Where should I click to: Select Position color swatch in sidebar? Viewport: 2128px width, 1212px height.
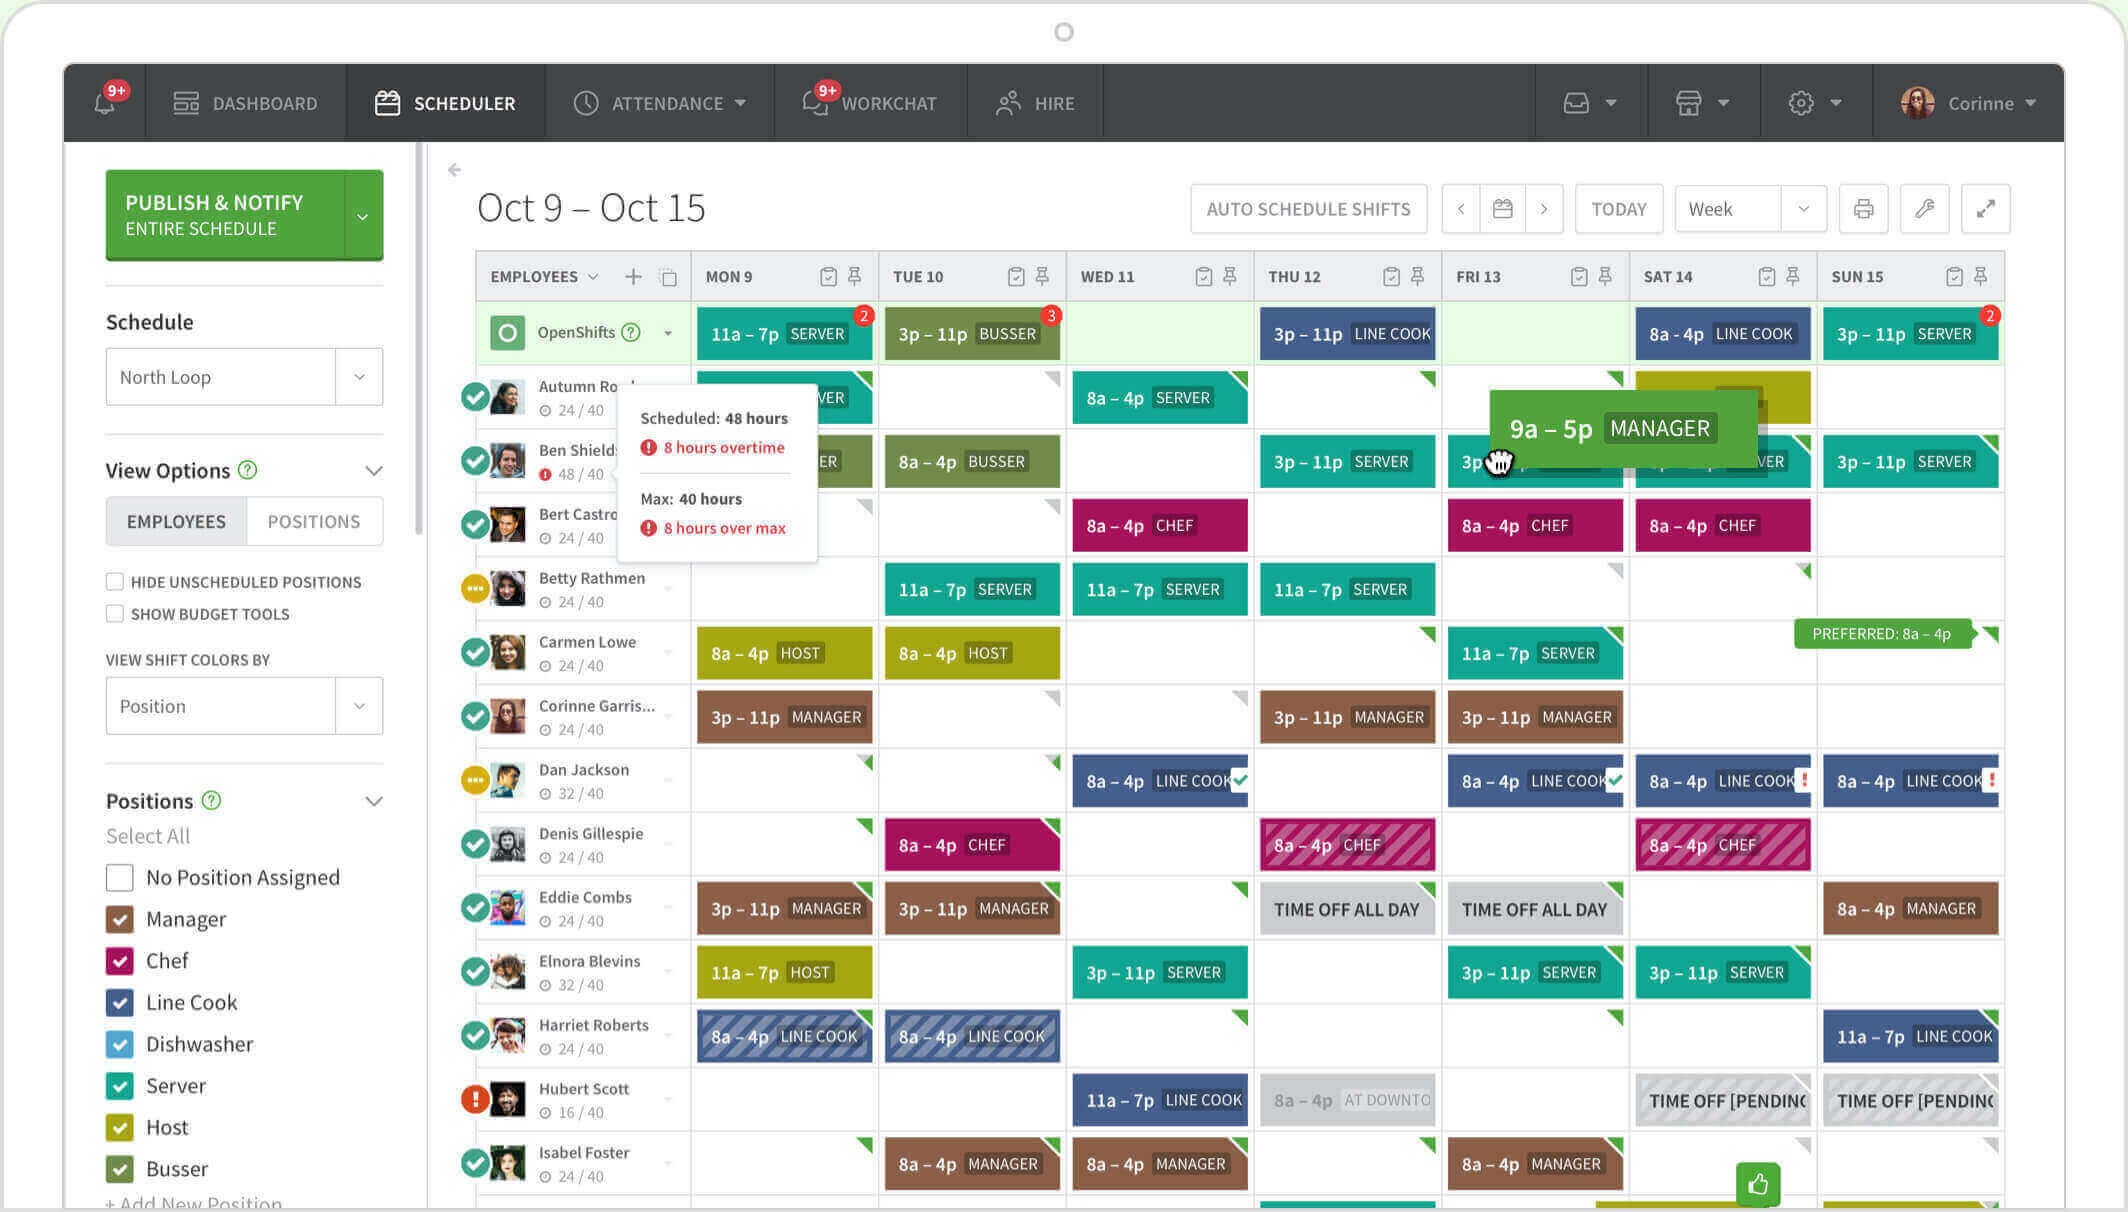click(x=241, y=706)
